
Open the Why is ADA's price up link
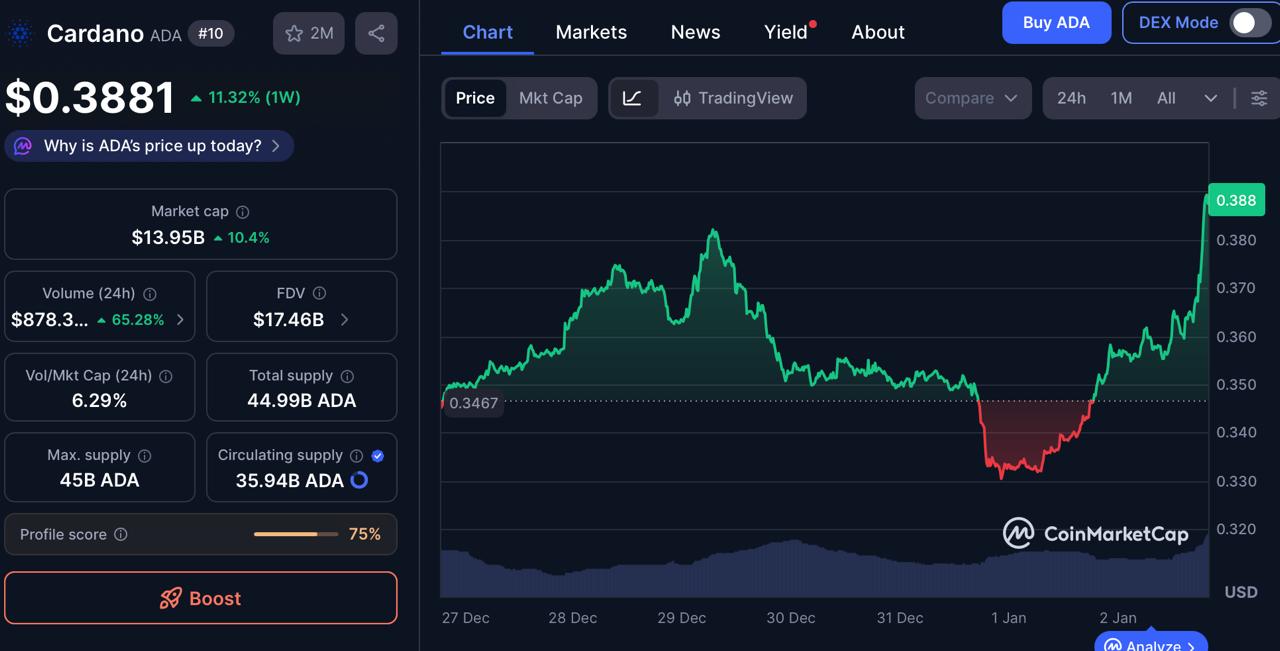[x=148, y=146]
